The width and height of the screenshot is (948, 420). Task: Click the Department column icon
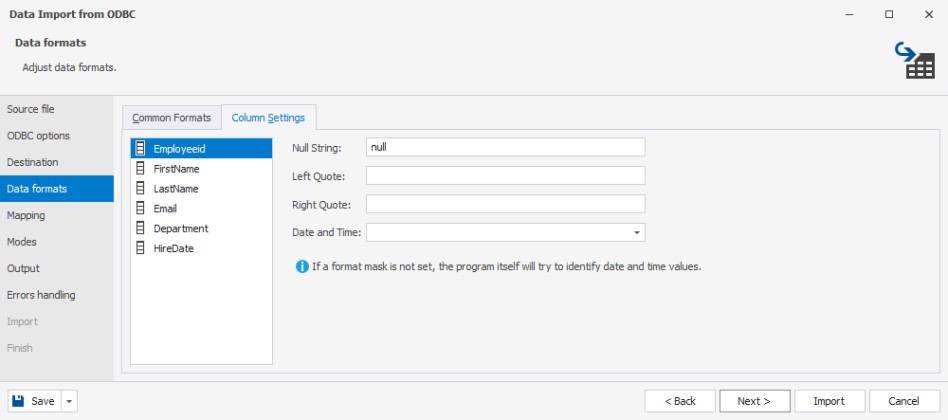(141, 228)
